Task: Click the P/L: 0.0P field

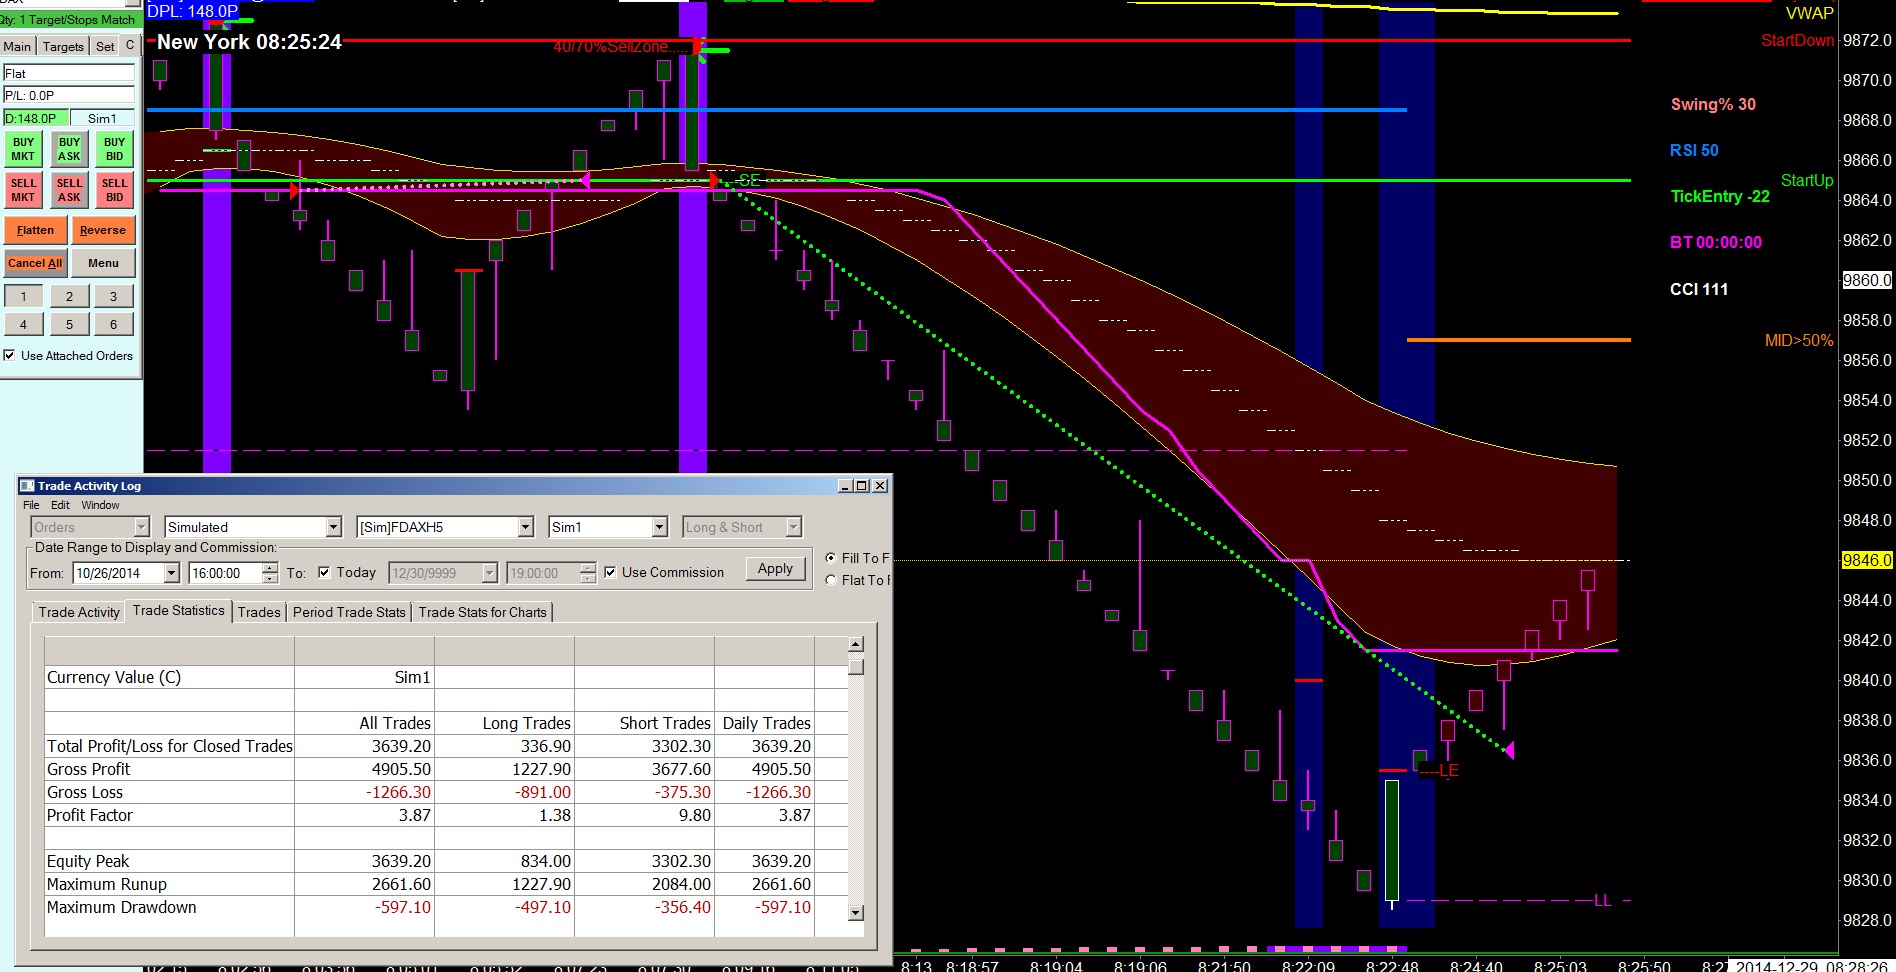Action: point(69,95)
